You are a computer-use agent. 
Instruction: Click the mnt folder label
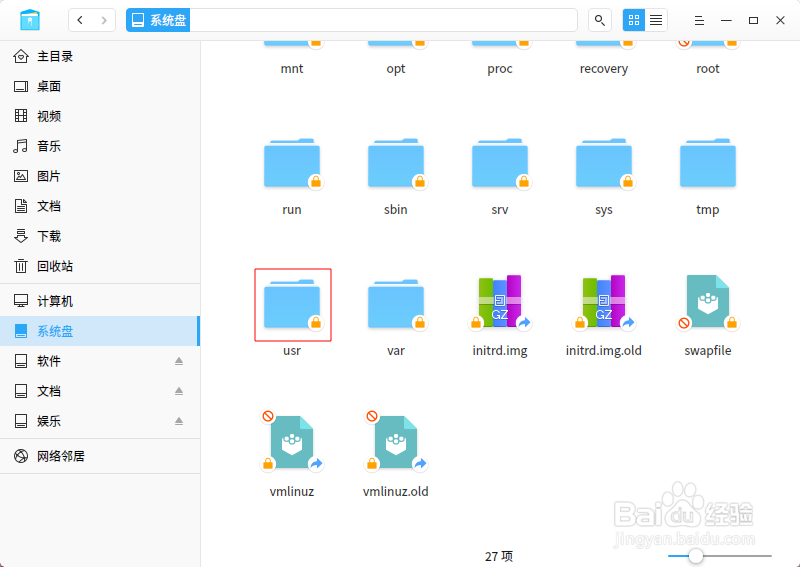coord(292,69)
